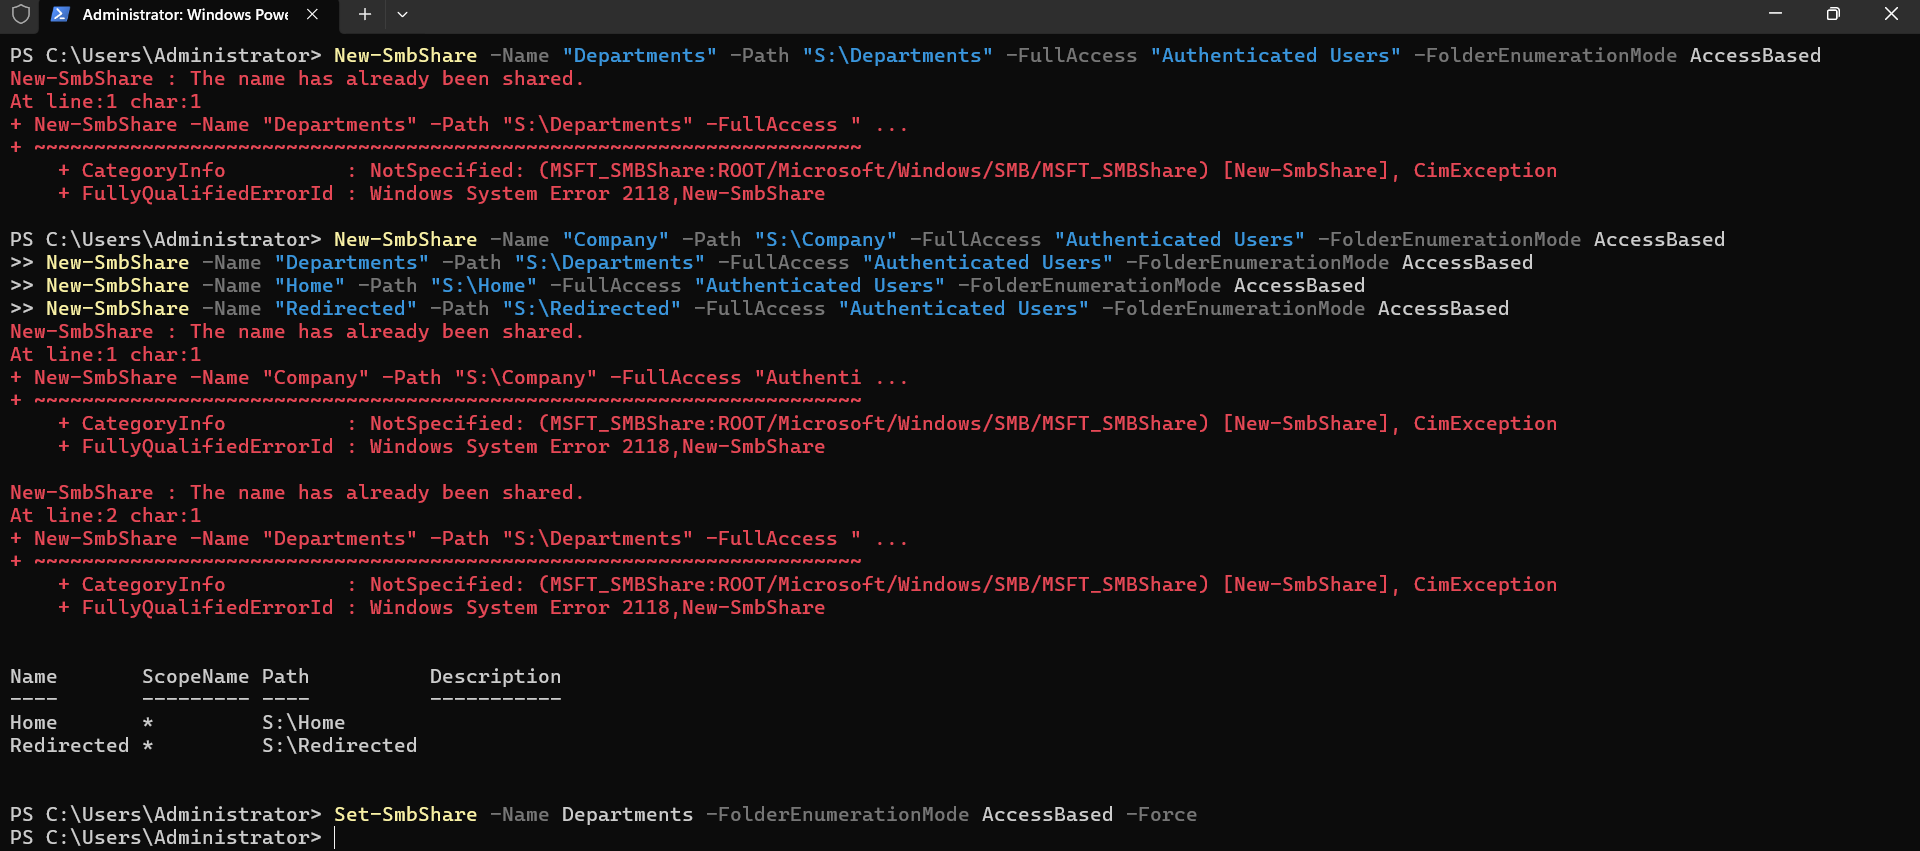Click the -Force parameter on the last command
The image size is (1920, 851).
(x=1161, y=814)
